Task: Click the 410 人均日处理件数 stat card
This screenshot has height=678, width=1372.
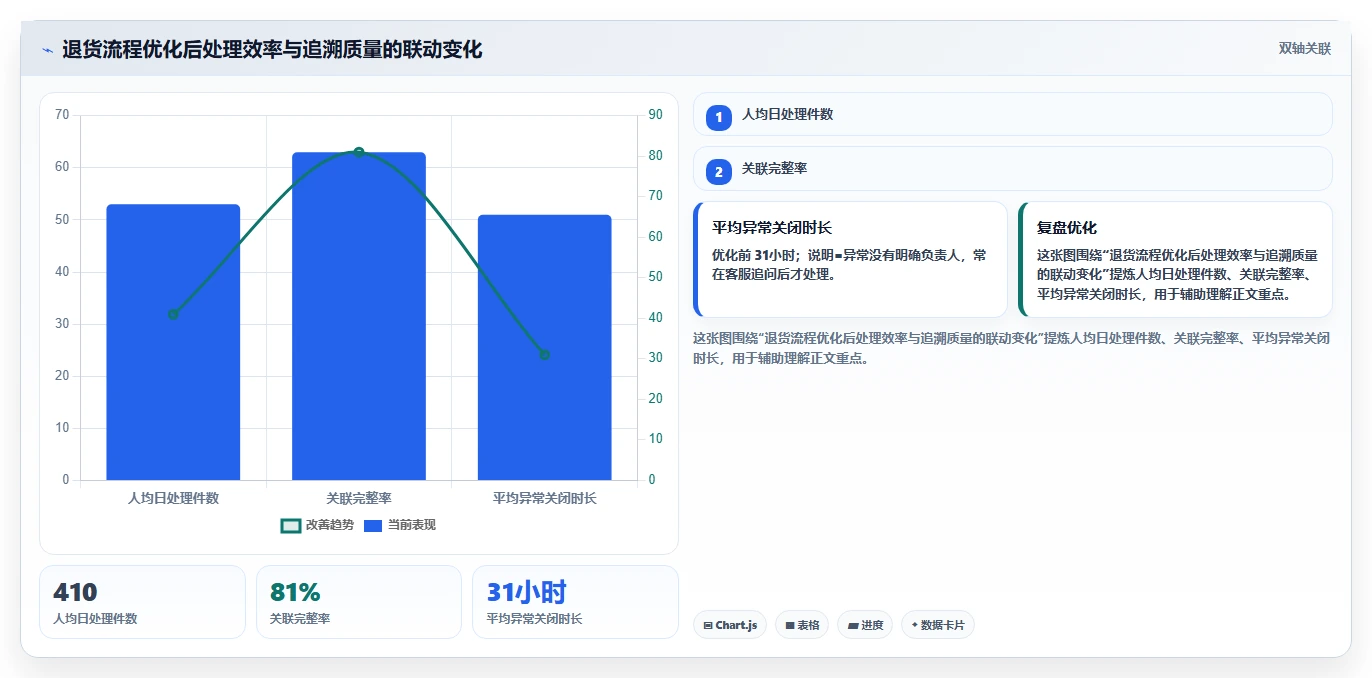Action: click(142, 602)
